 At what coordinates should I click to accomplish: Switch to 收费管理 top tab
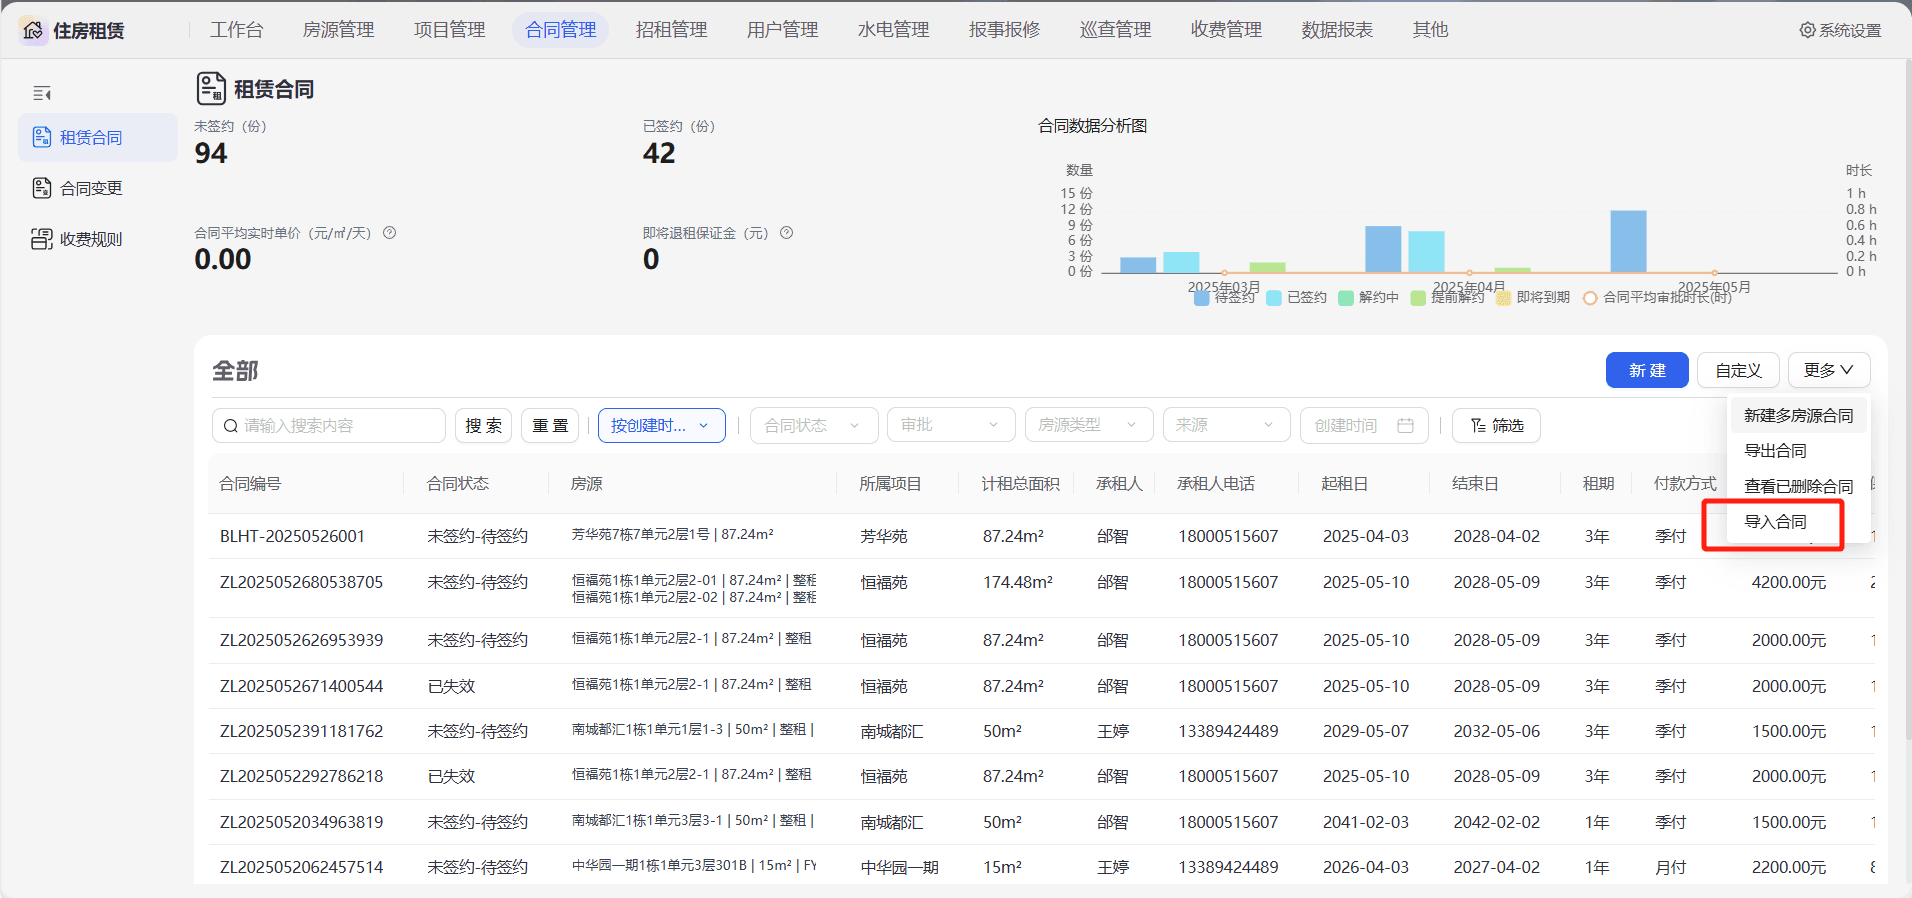click(x=1226, y=30)
